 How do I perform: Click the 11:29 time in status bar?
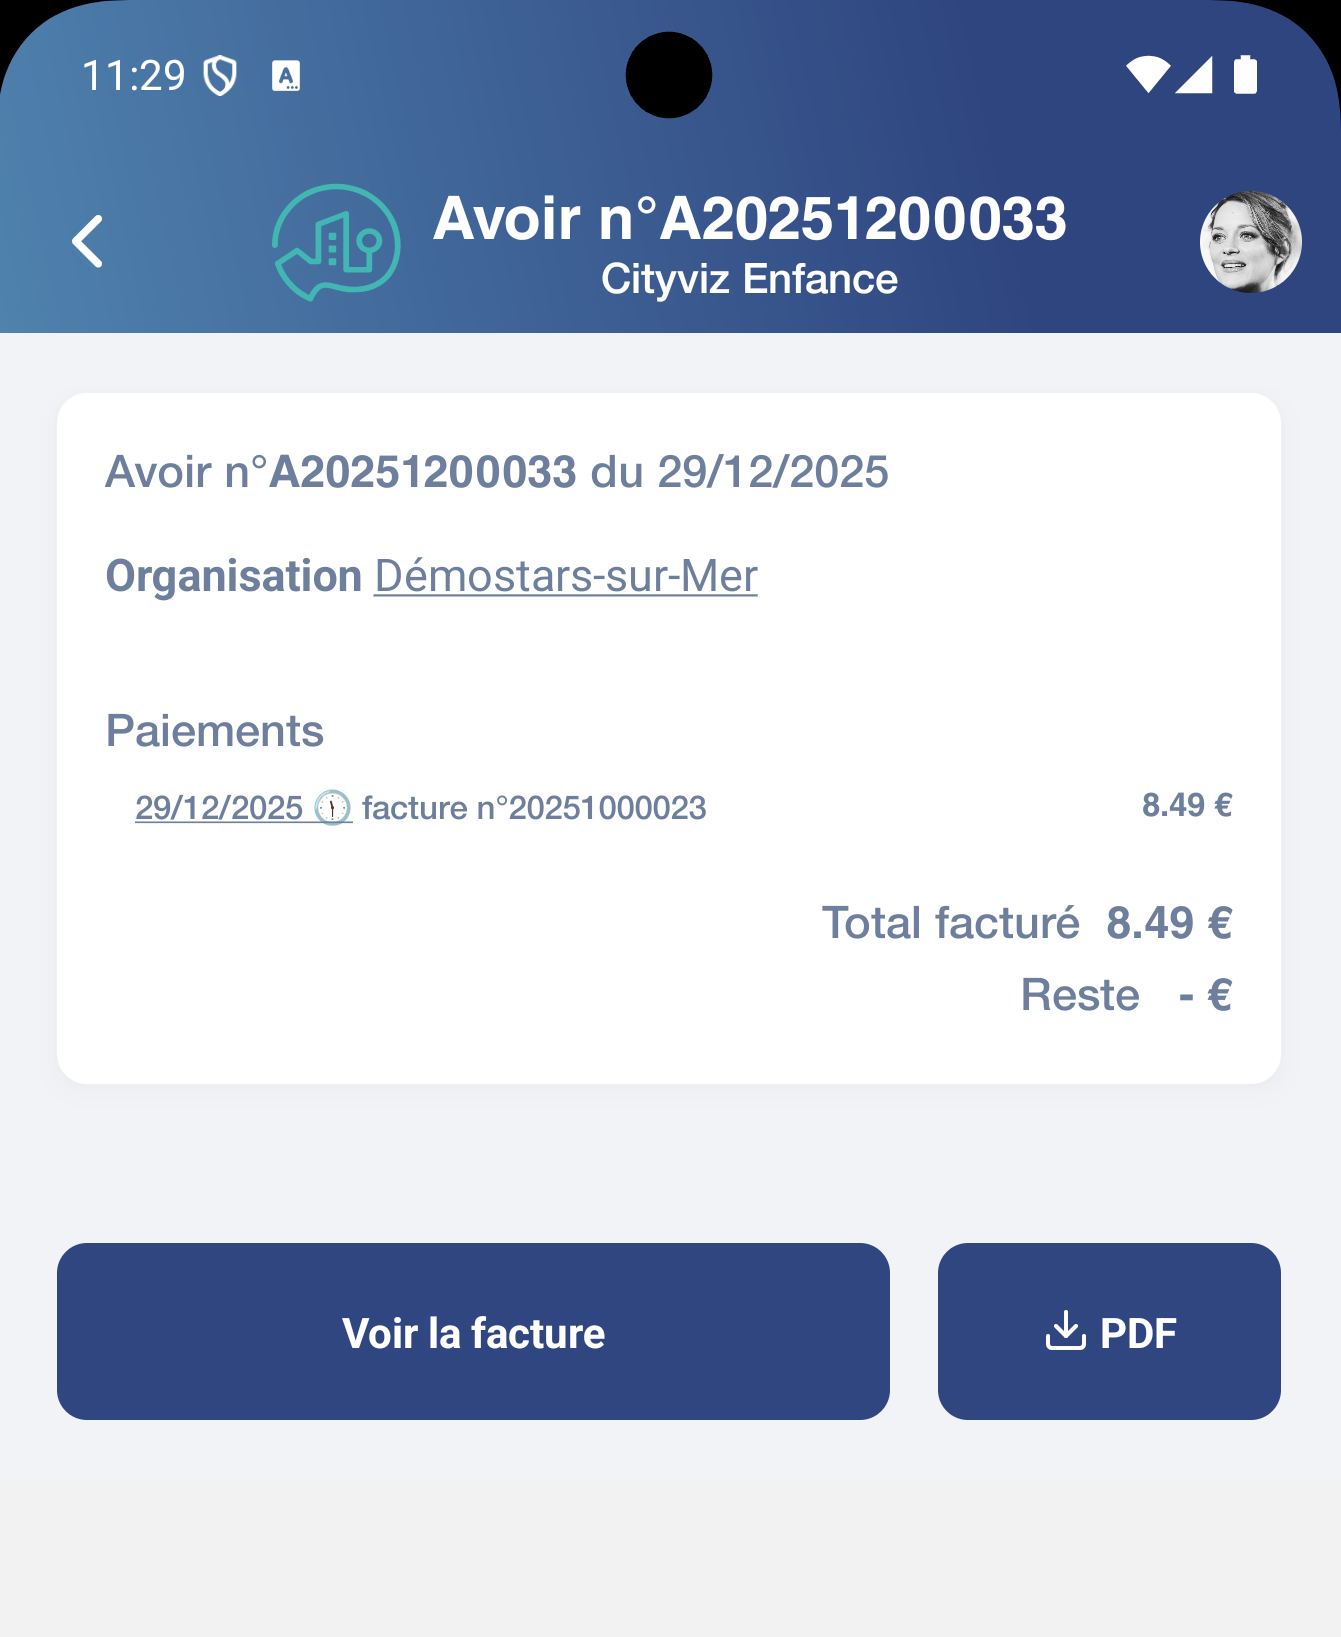click(133, 76)
